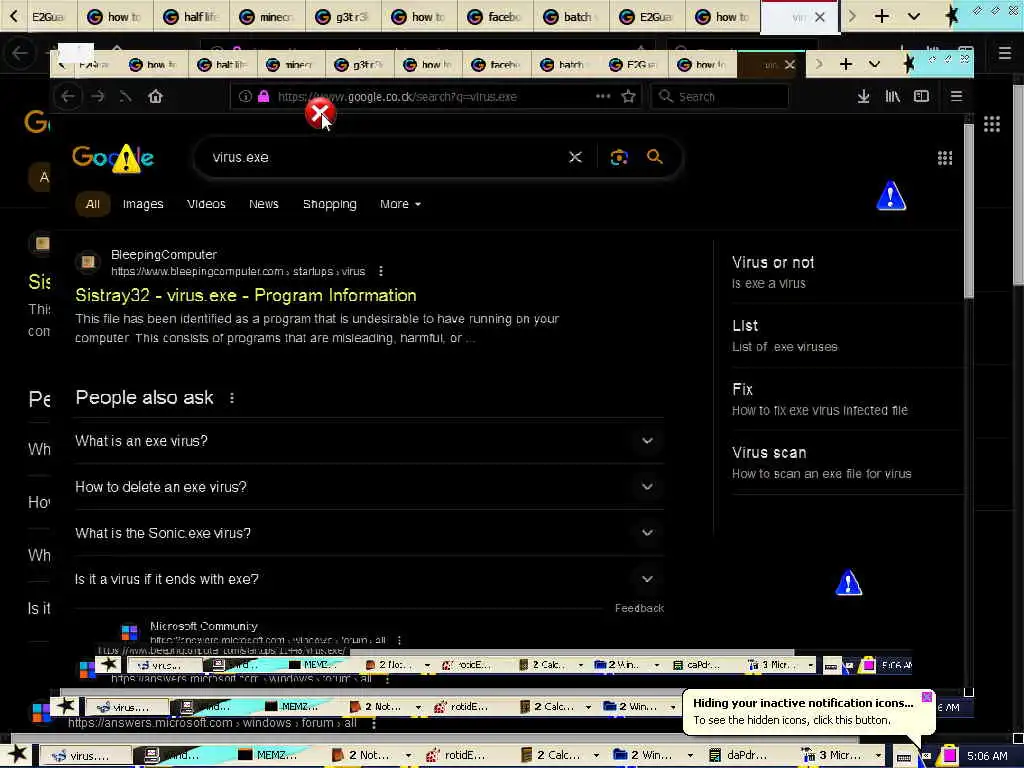Open "Sistray32 - virus.exe - Program Information" link
This screenshot has height=768, width=1024.
(246, 295)
